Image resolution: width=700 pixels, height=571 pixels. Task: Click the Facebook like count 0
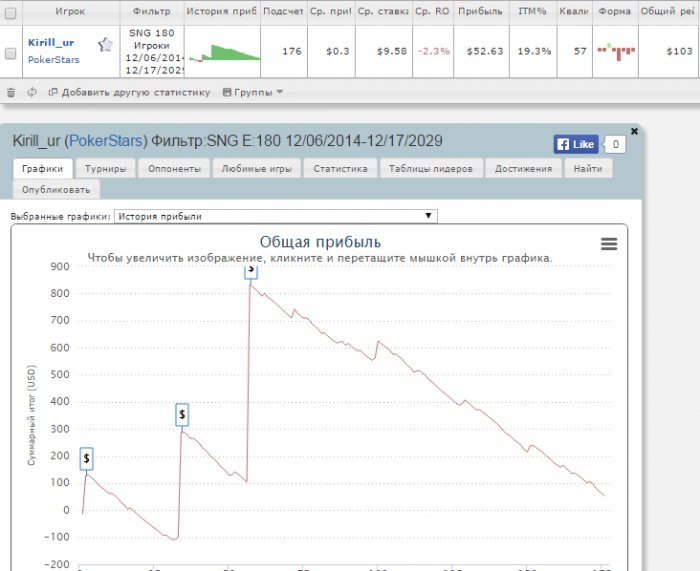[x=615, y=144]
